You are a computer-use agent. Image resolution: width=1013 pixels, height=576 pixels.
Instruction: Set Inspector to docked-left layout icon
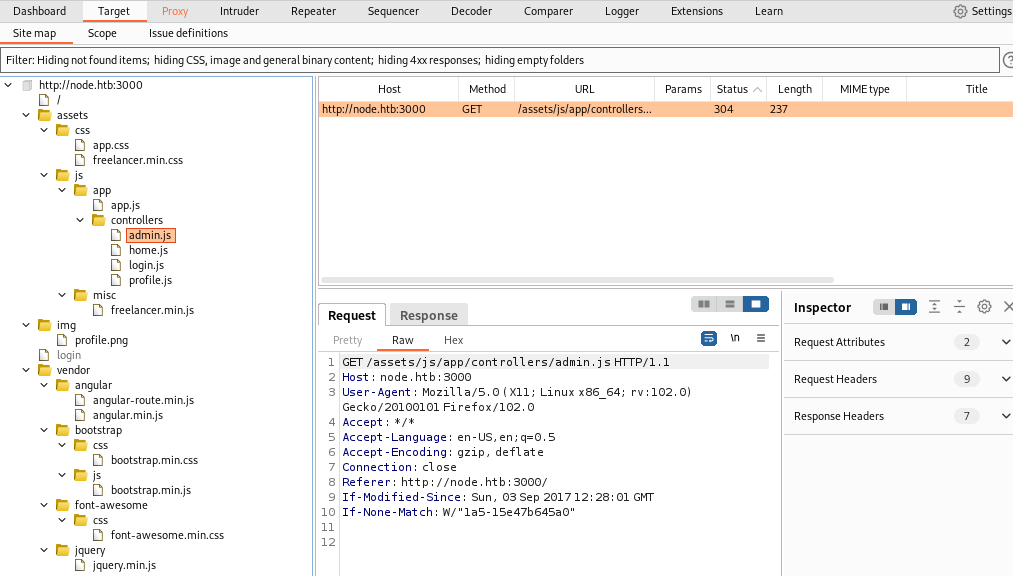pyautogui.click(x=884, y=307)
